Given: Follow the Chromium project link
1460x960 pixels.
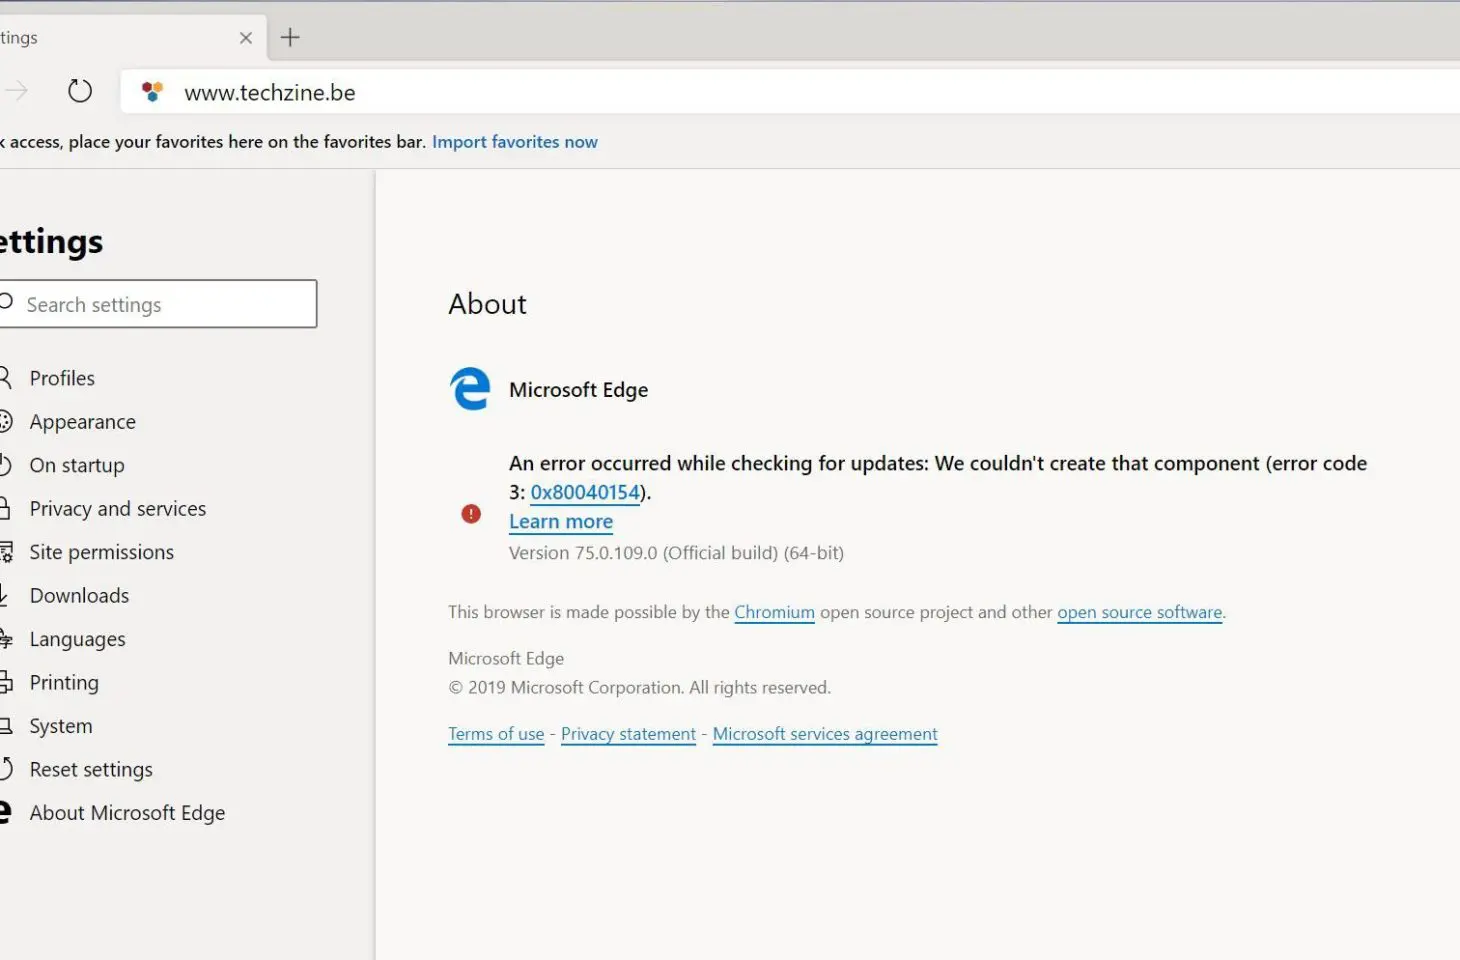Looking at the screenshot, I should click(x=774, y=611).
